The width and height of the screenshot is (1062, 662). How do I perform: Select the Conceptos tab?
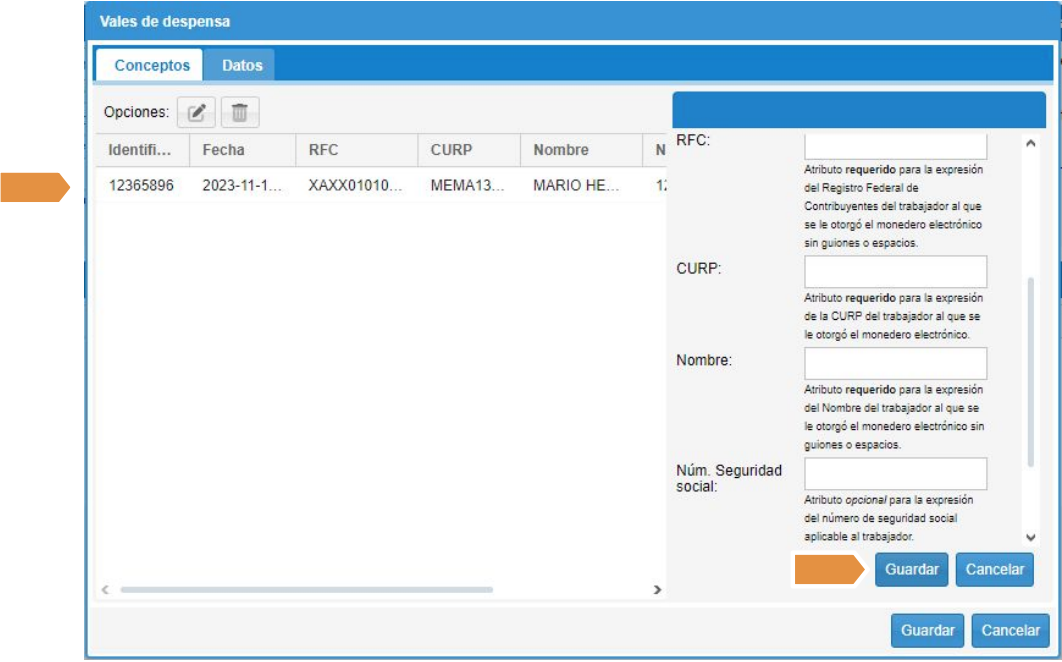(x=152, y=66)
